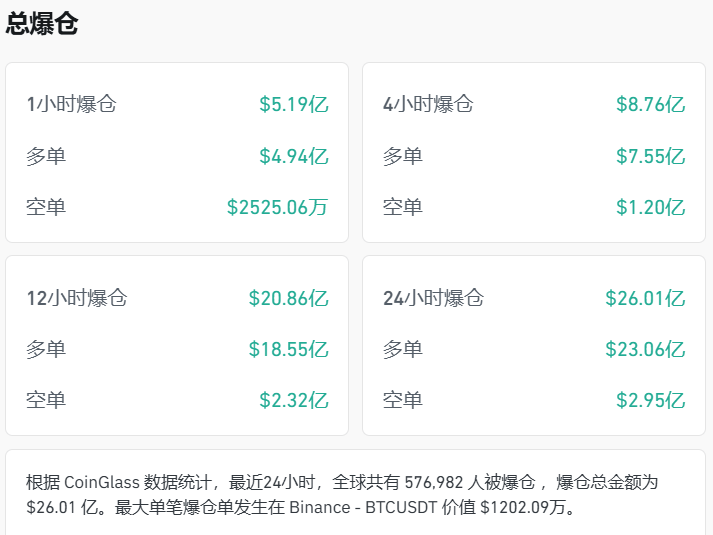This screenshot has width=713, height=535.
Task: Click the 多单 label in 1-hour card
Action: (x=46, y=156)
